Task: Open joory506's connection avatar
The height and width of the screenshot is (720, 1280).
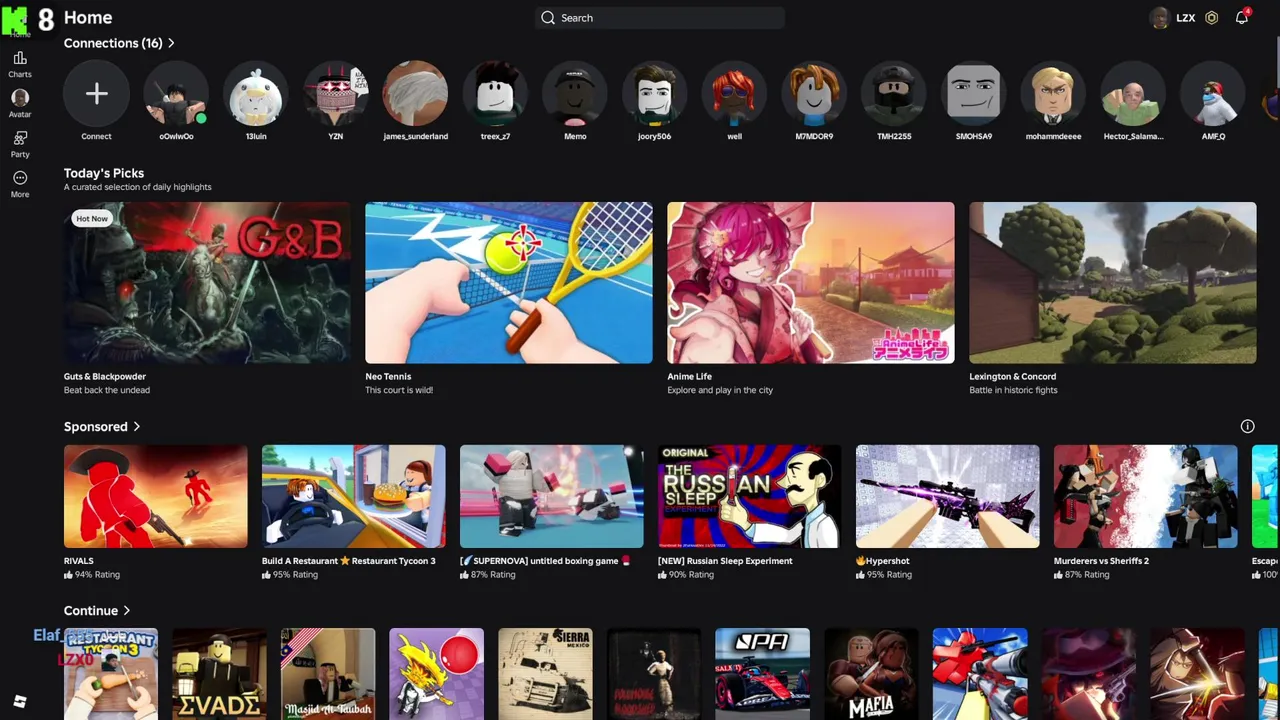Action: pos(655,94)
